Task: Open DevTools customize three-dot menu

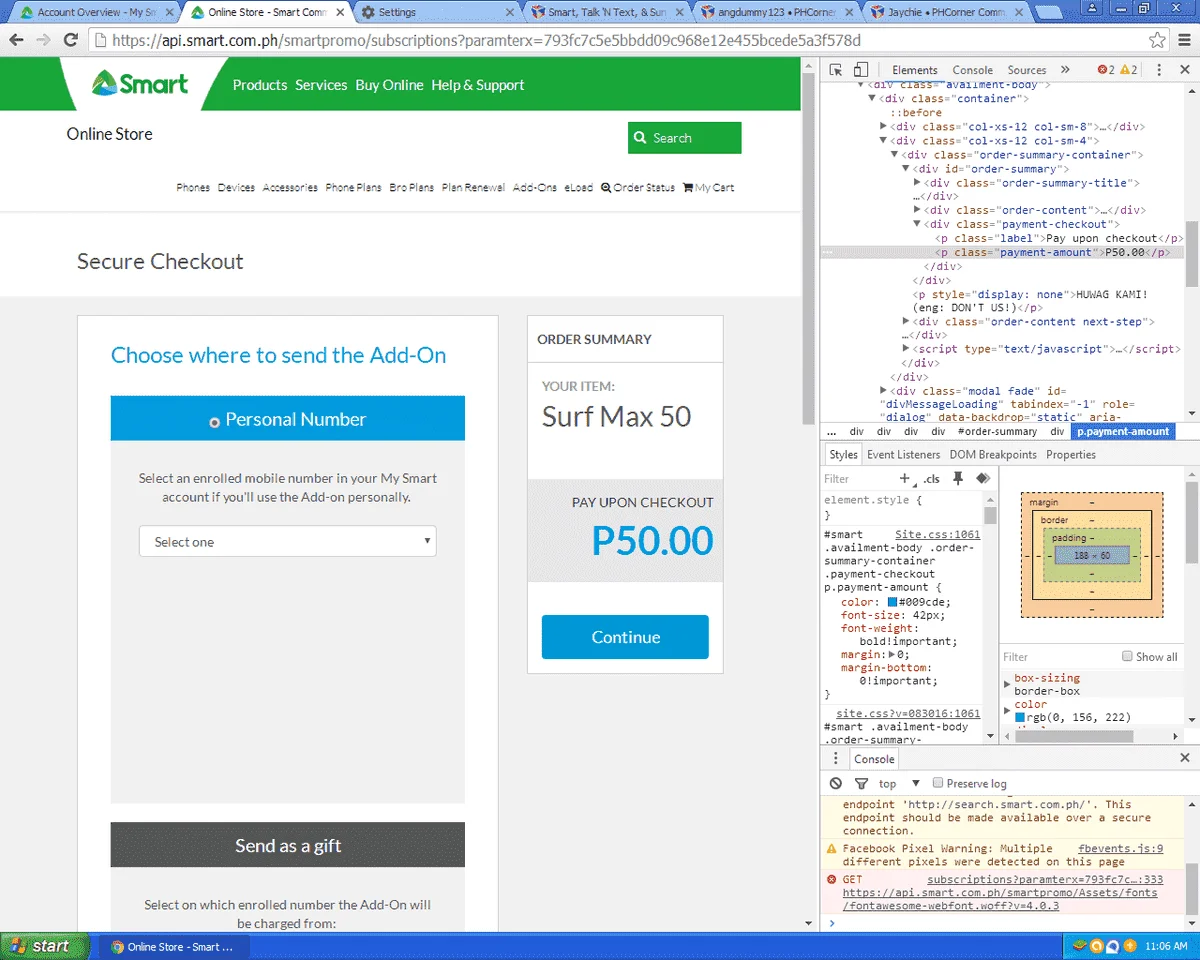Action: [x=1159, y=70]
